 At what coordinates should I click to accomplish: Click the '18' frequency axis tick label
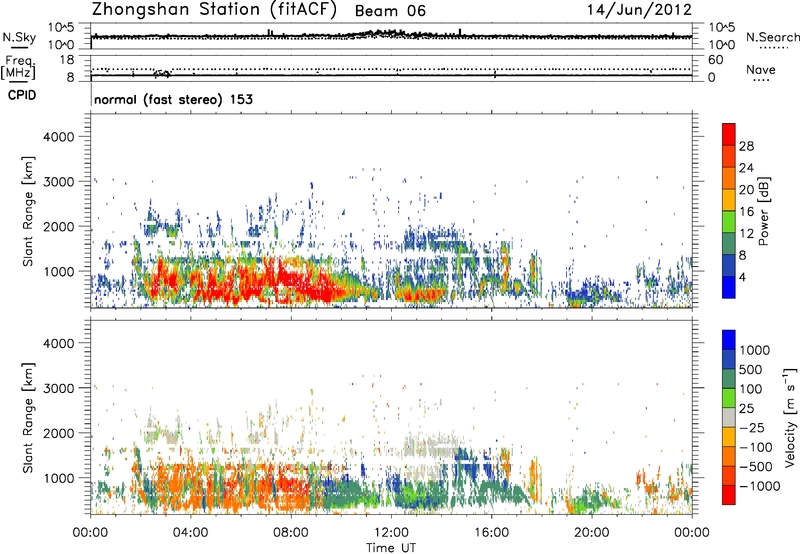tap(67, 60)
